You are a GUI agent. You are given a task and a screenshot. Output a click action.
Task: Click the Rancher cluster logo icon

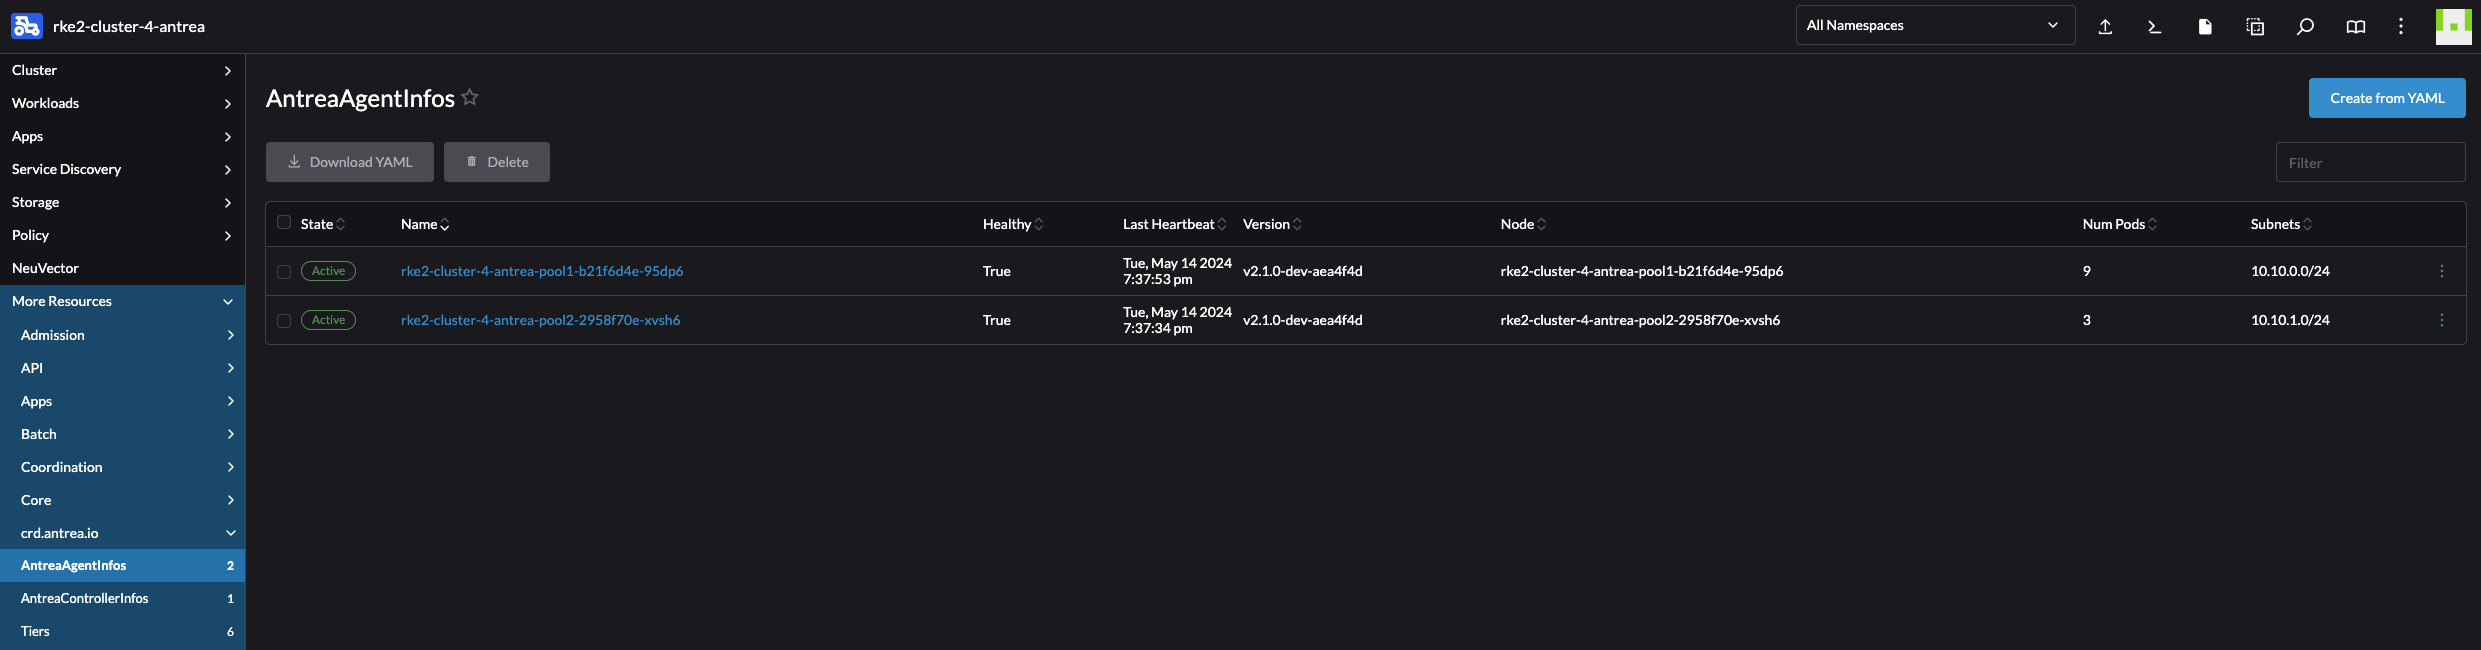pyautogui.click(x=27, y=26)
